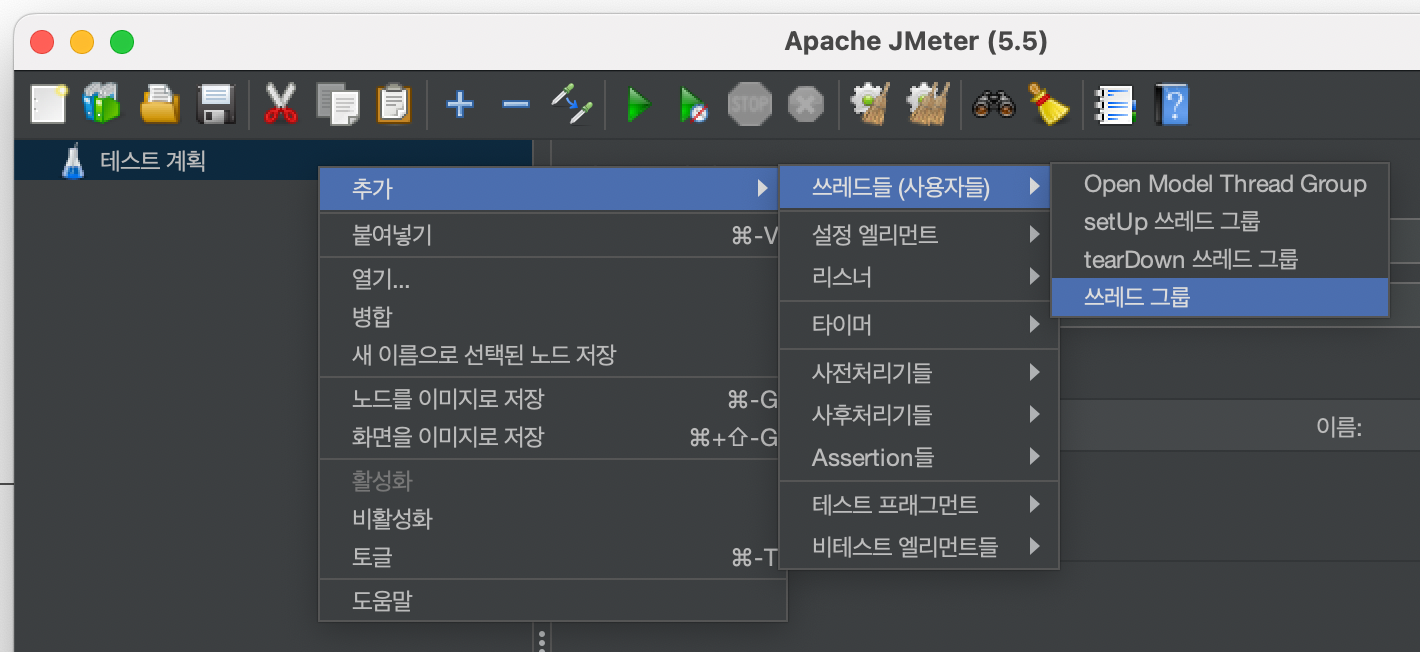
Task: Start the test with the green play icon
Action: point(637,104)
